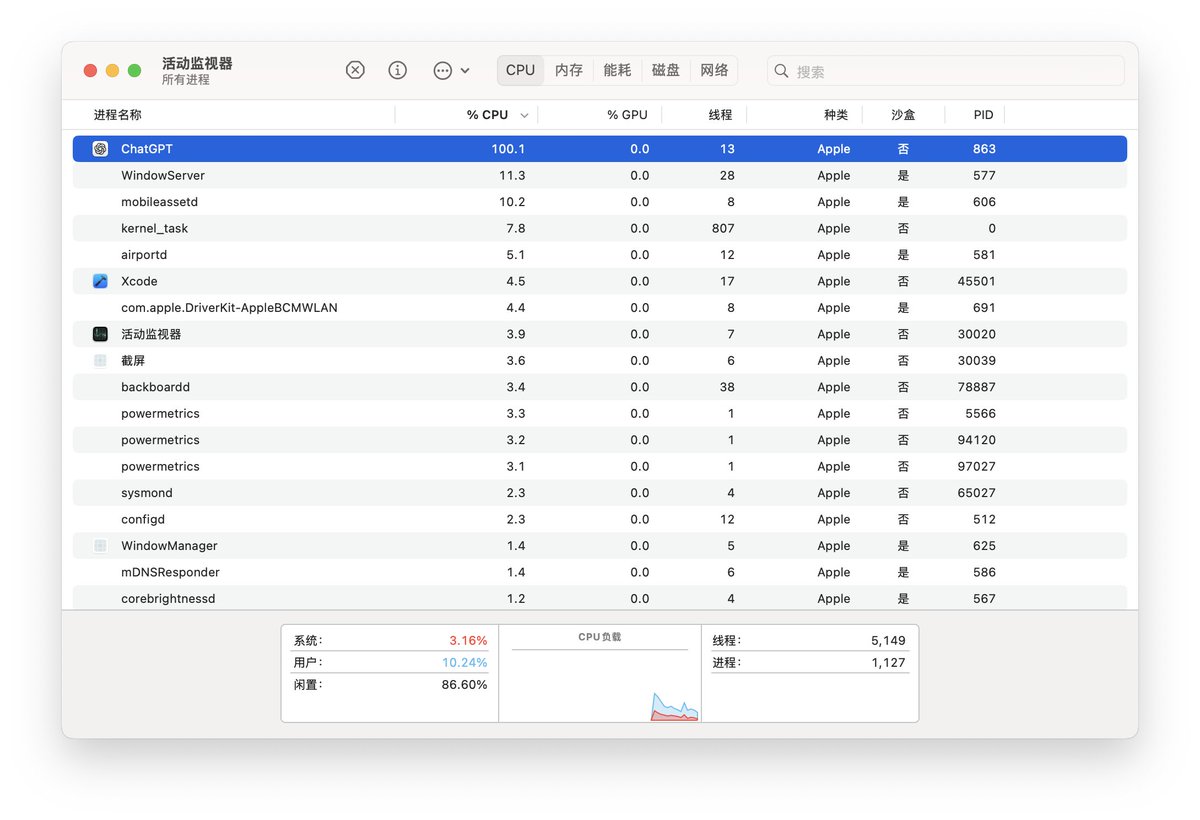Switch to the CPU tab
The width and height of the screenshot is (1200, 820).
click(520, 70)
